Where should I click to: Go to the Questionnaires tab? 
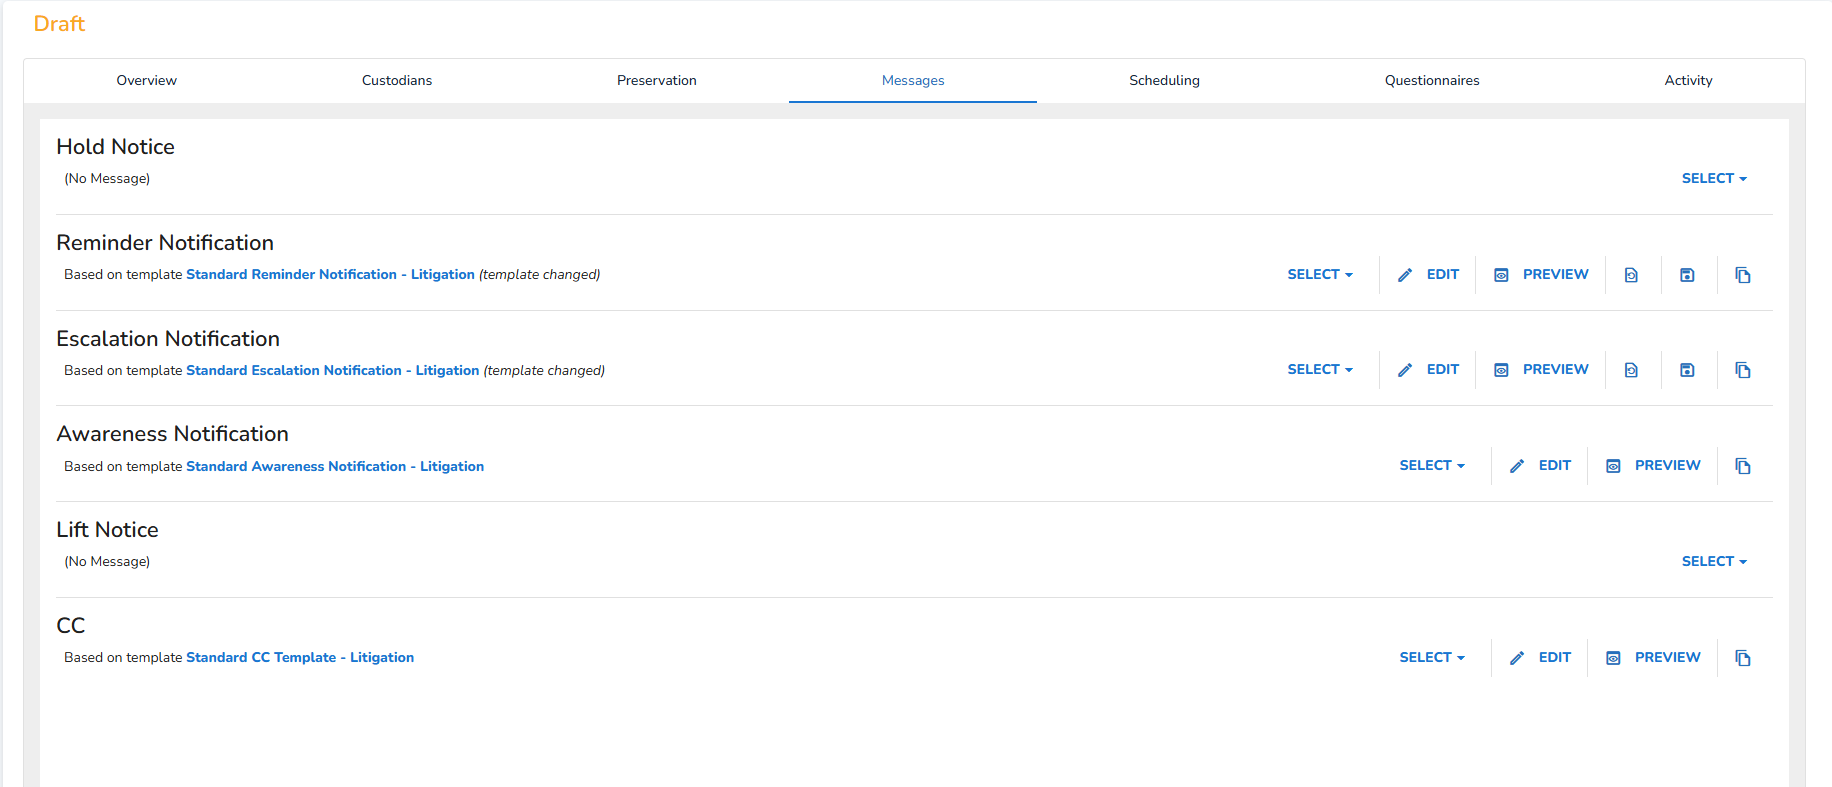pyautogui.click(x=1431, y=81)
